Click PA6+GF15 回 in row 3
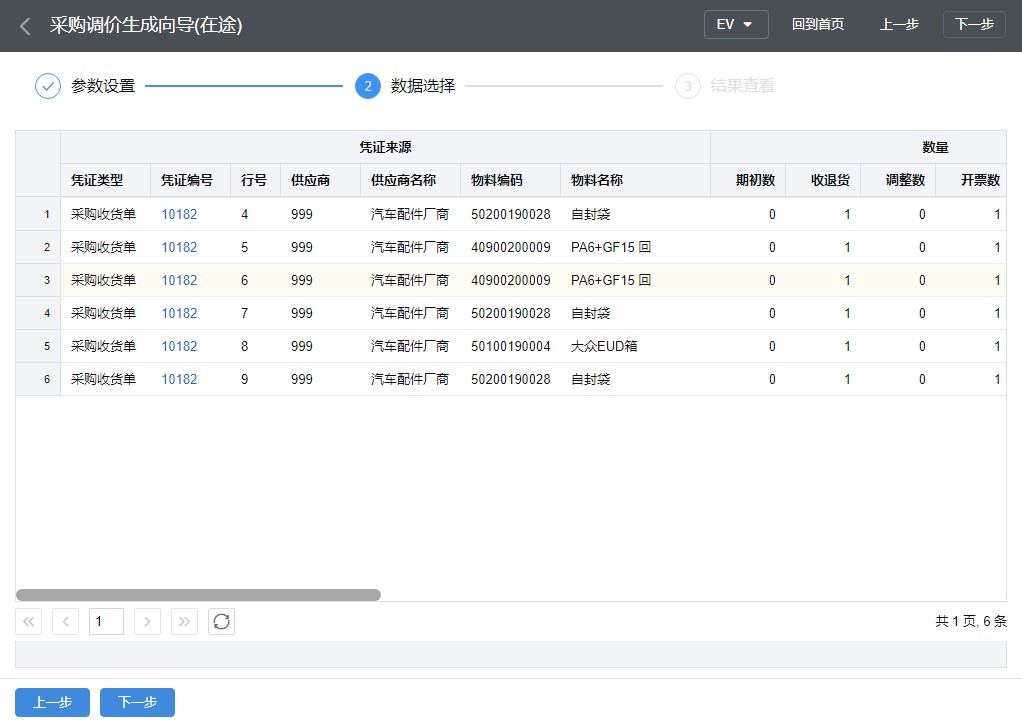Screen dimensions: 1022x726 [x=611, y=280]
